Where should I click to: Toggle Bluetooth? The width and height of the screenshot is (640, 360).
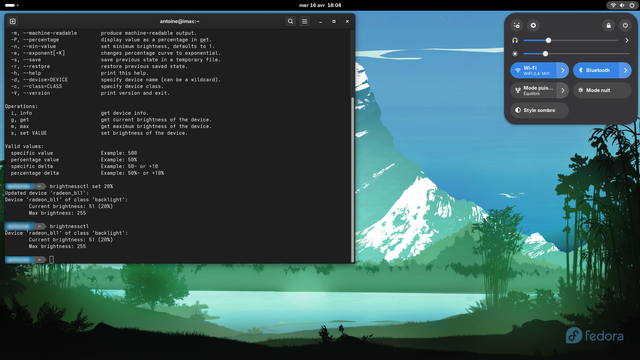[x=596, y=70]
